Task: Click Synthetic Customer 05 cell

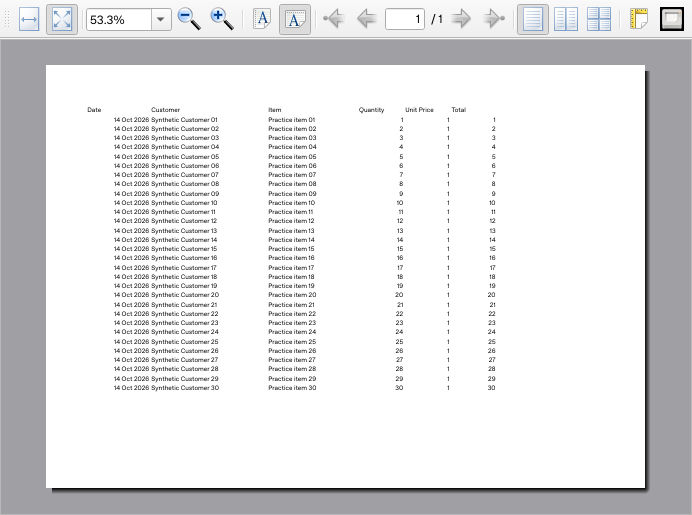Action: [x=185, y=157]
